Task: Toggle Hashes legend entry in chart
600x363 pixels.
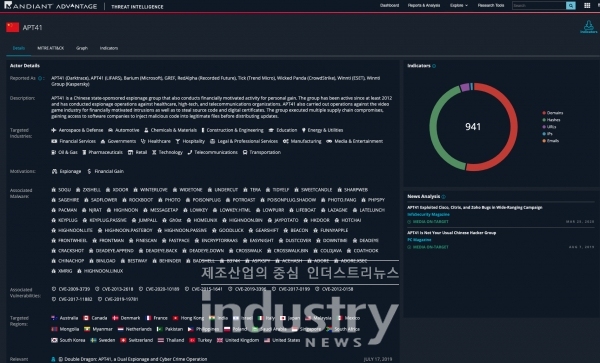Action: pos(551,120)
